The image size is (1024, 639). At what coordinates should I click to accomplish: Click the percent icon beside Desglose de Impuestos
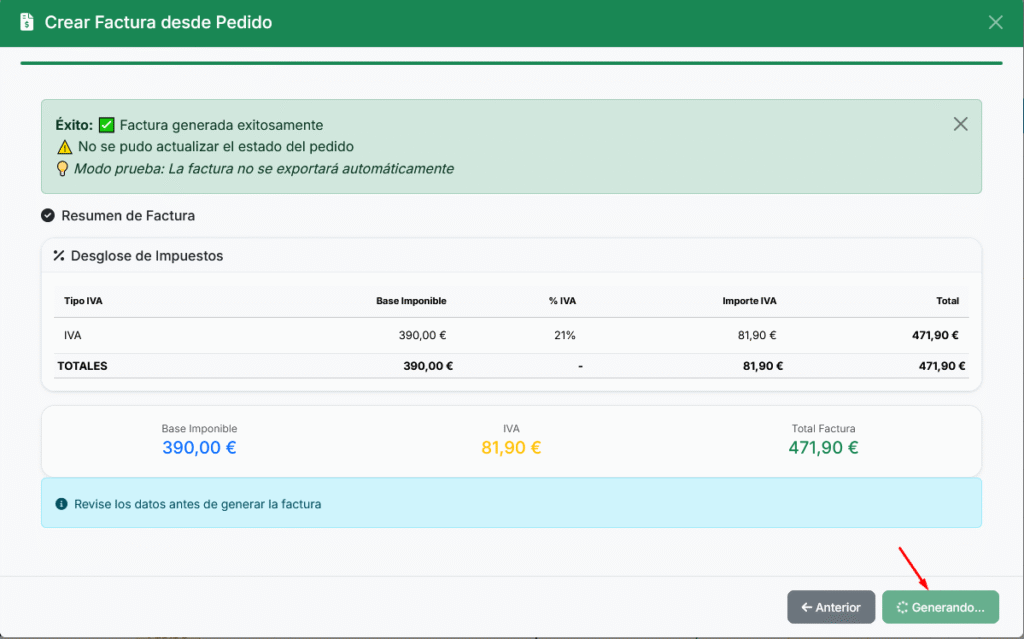tap(59, 256)
